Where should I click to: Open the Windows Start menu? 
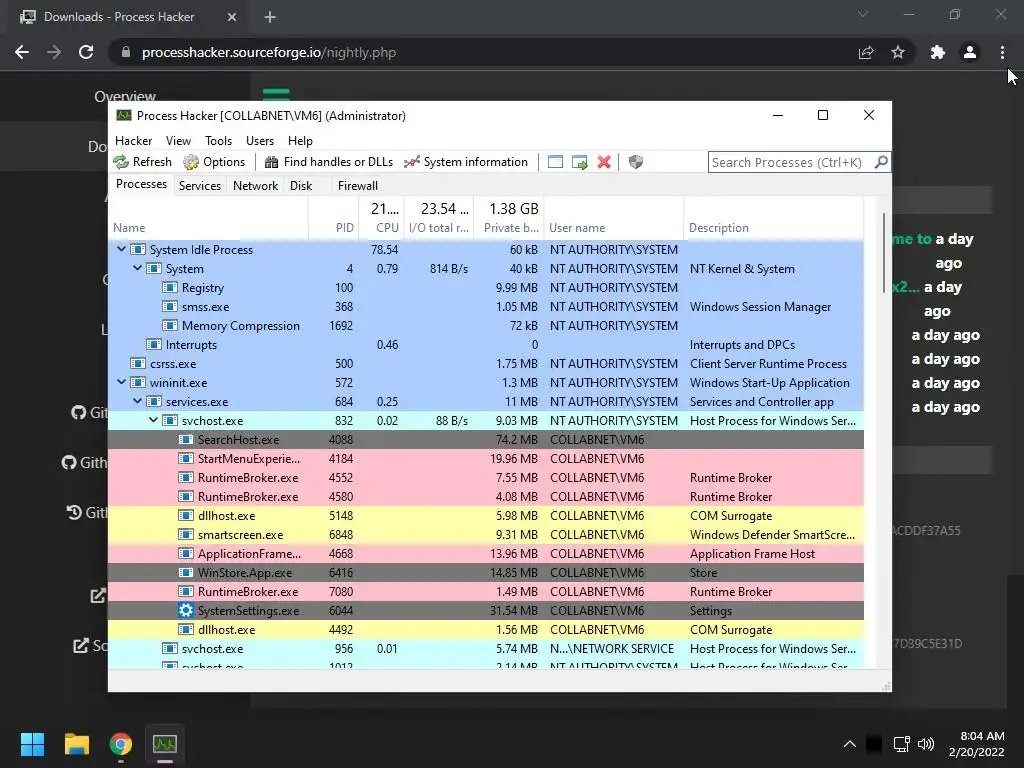click(32, 744)
